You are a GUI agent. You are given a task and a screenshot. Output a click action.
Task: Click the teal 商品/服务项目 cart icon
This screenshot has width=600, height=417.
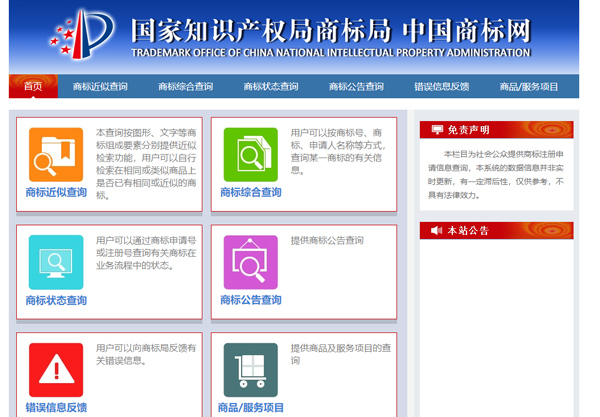pyautogui.click(x=250, y=370)
